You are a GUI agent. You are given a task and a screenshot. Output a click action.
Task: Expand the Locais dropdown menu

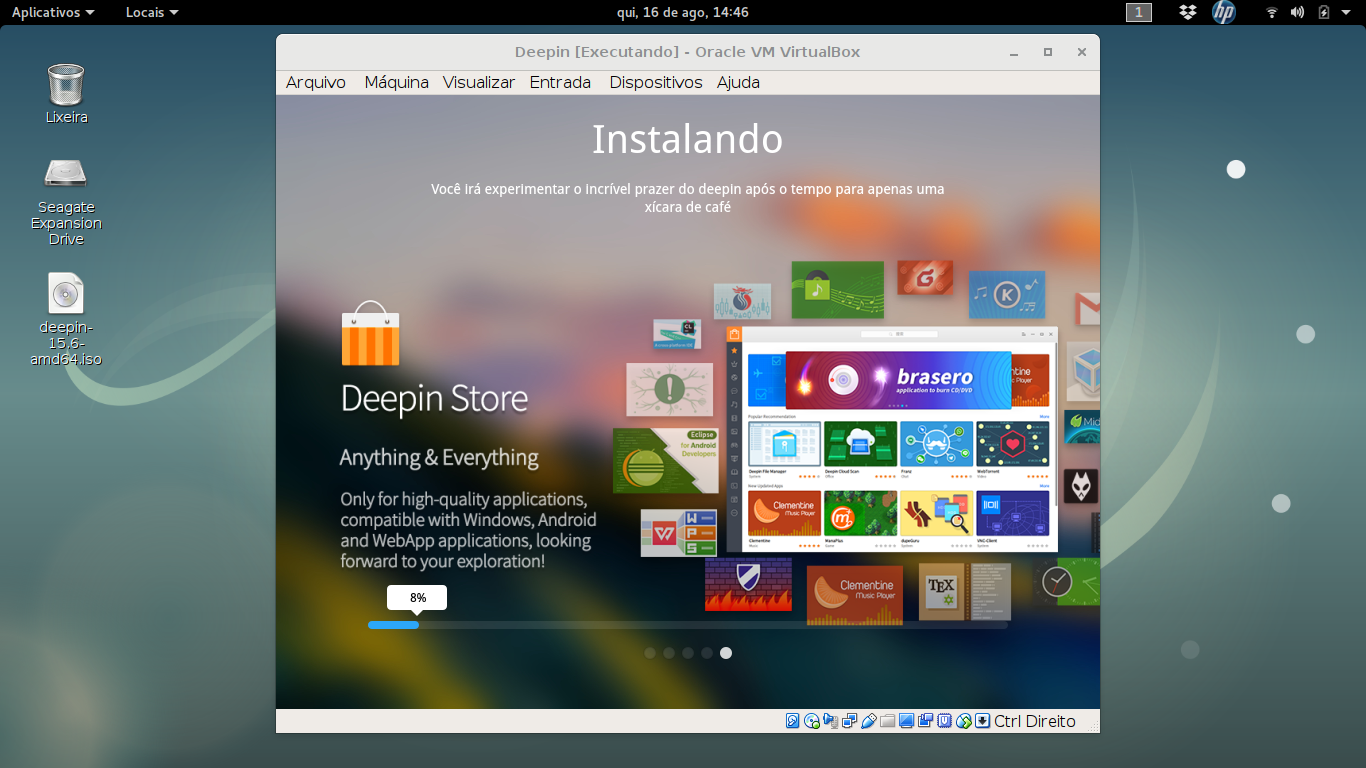coord(152,12)
